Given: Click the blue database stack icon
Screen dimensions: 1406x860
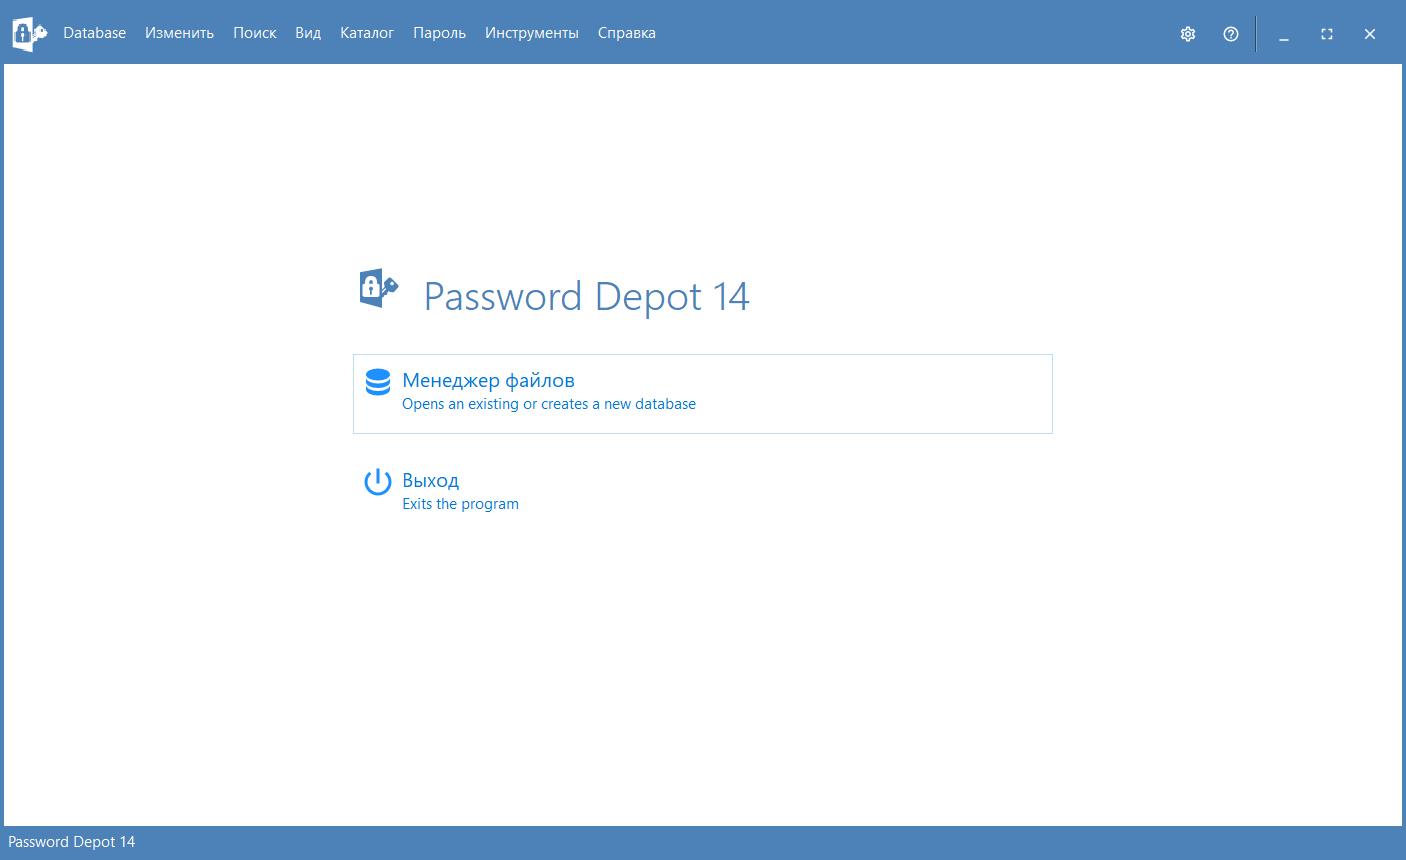Looking at the screenshot, I should point(378,382).
